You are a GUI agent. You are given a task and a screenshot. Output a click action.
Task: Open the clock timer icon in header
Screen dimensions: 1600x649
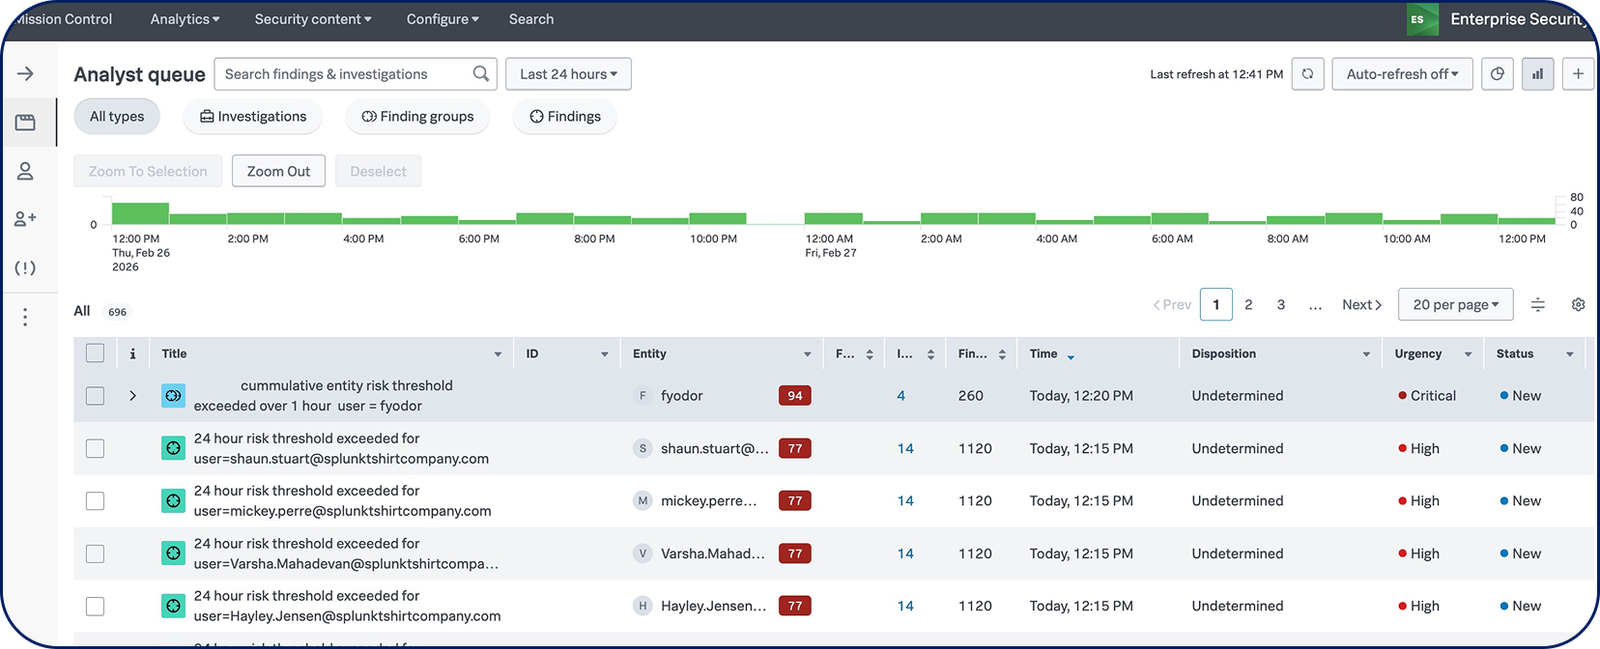(1497, 74)
